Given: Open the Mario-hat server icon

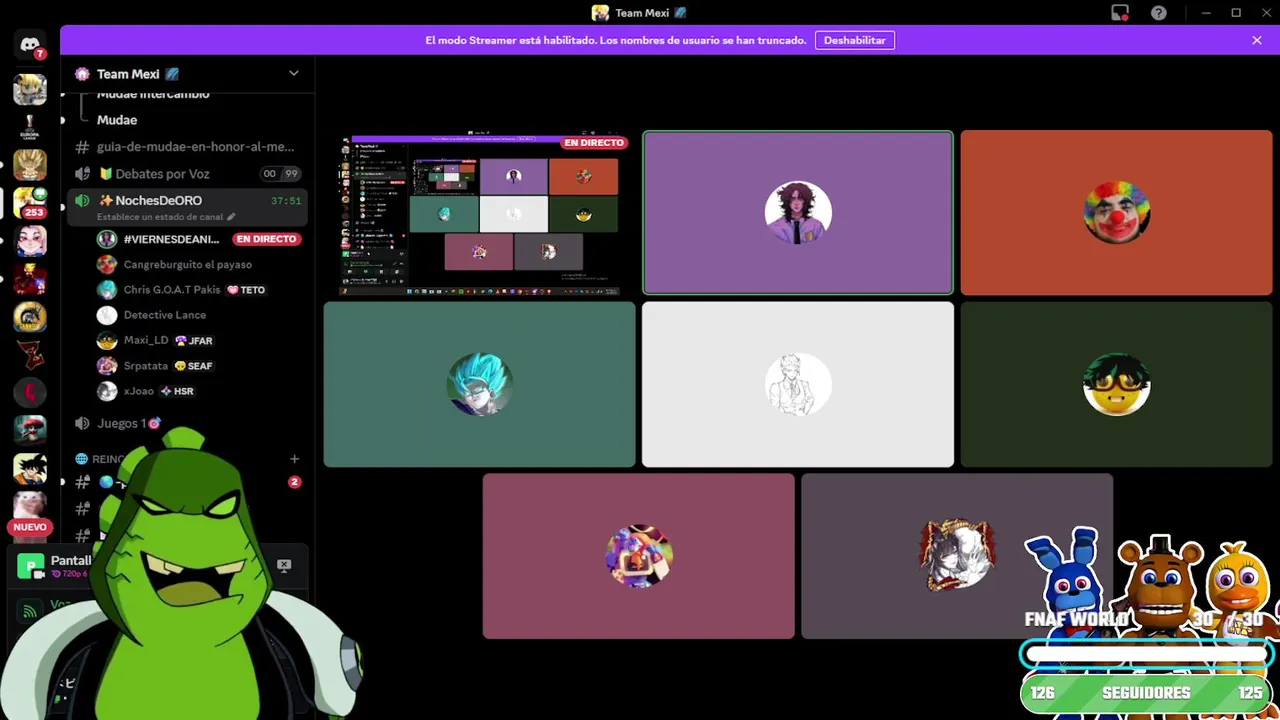Looking at the screenshot, I should (x=30, y=430).
